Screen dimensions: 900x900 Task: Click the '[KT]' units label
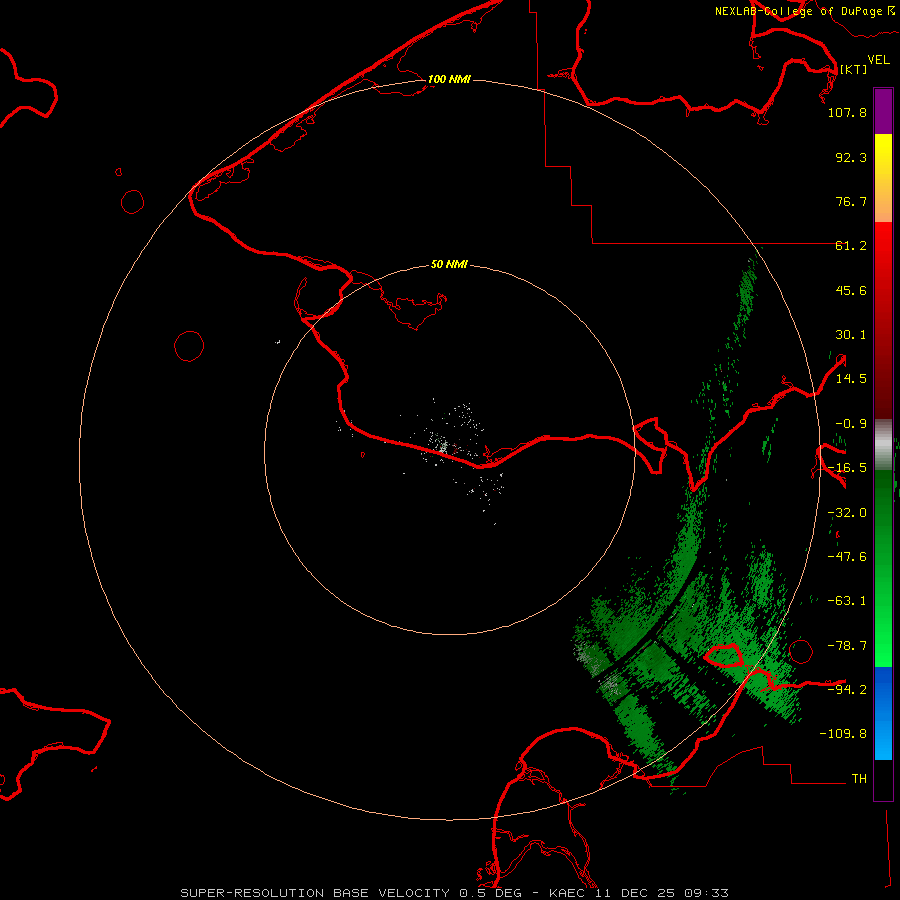[854, 69]
